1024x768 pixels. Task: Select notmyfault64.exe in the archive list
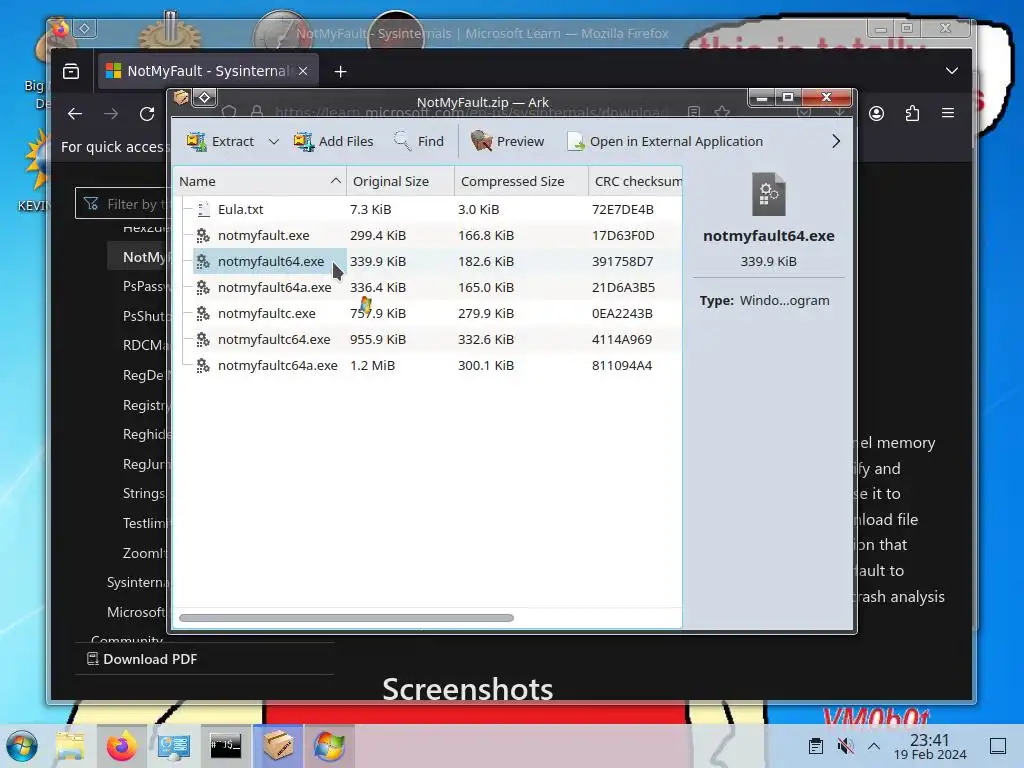pos(428,261)
